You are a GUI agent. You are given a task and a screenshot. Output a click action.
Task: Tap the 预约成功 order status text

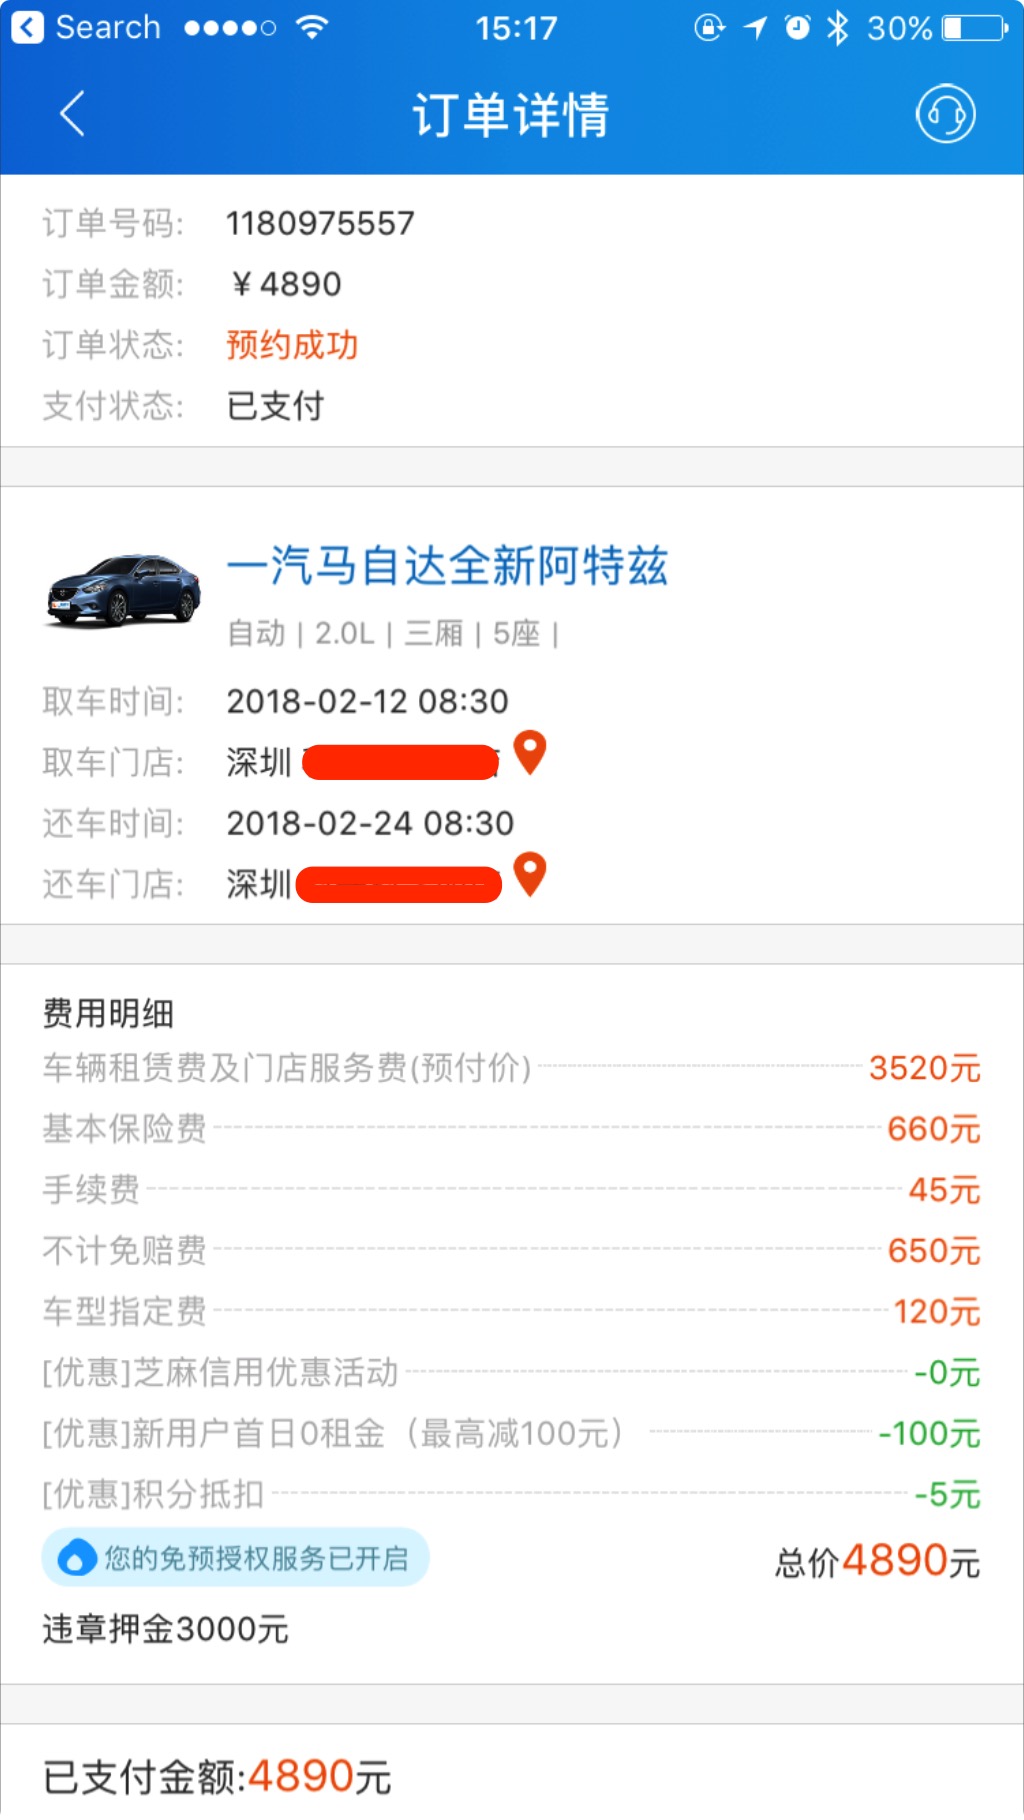[x=292, y=345]
